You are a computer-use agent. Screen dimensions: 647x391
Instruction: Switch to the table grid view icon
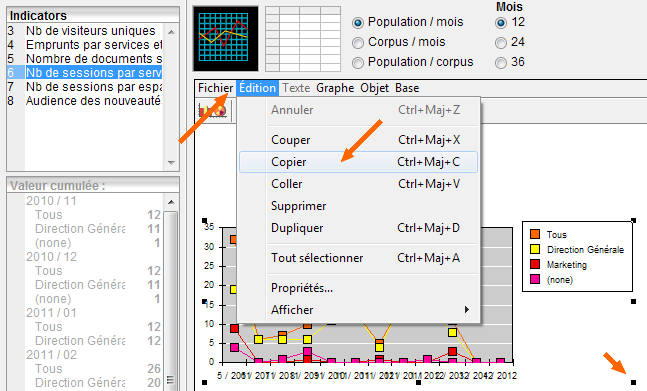tap(303, 39)
